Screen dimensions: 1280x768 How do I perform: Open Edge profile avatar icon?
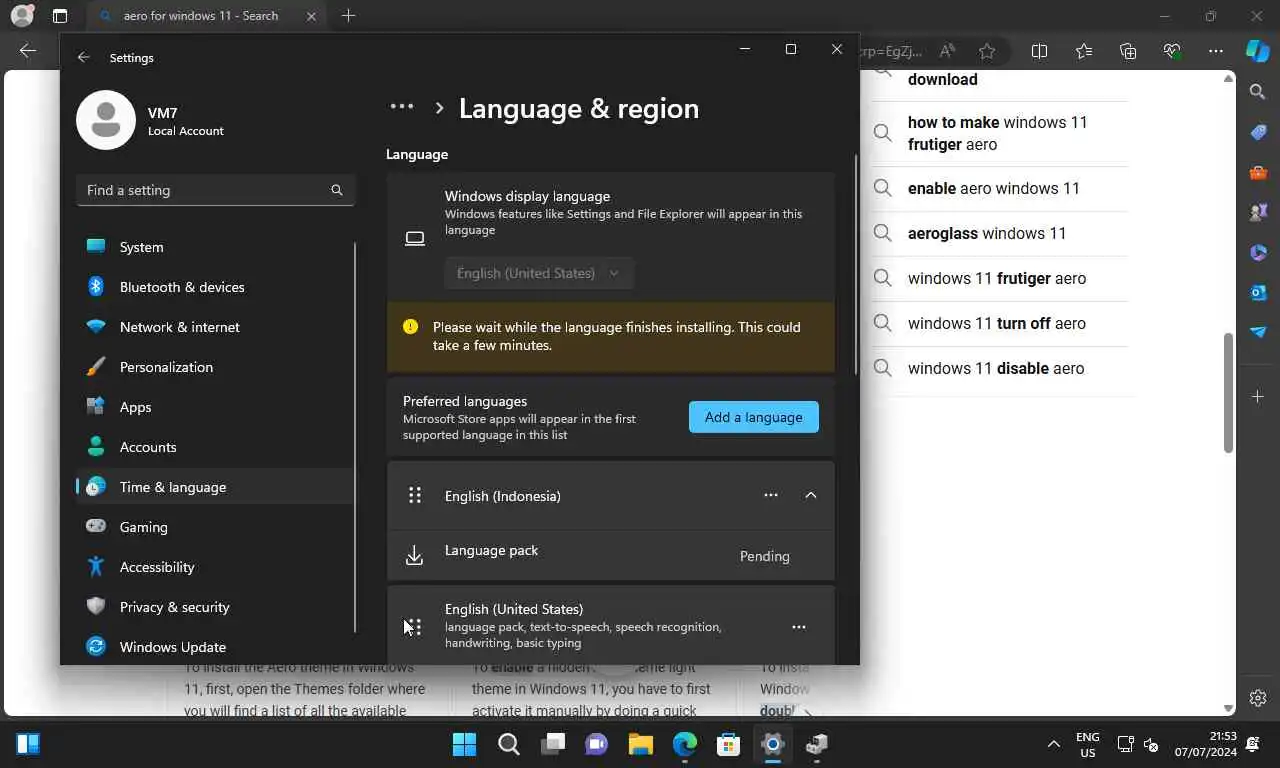pyautogui.click(x=22, y=16)
